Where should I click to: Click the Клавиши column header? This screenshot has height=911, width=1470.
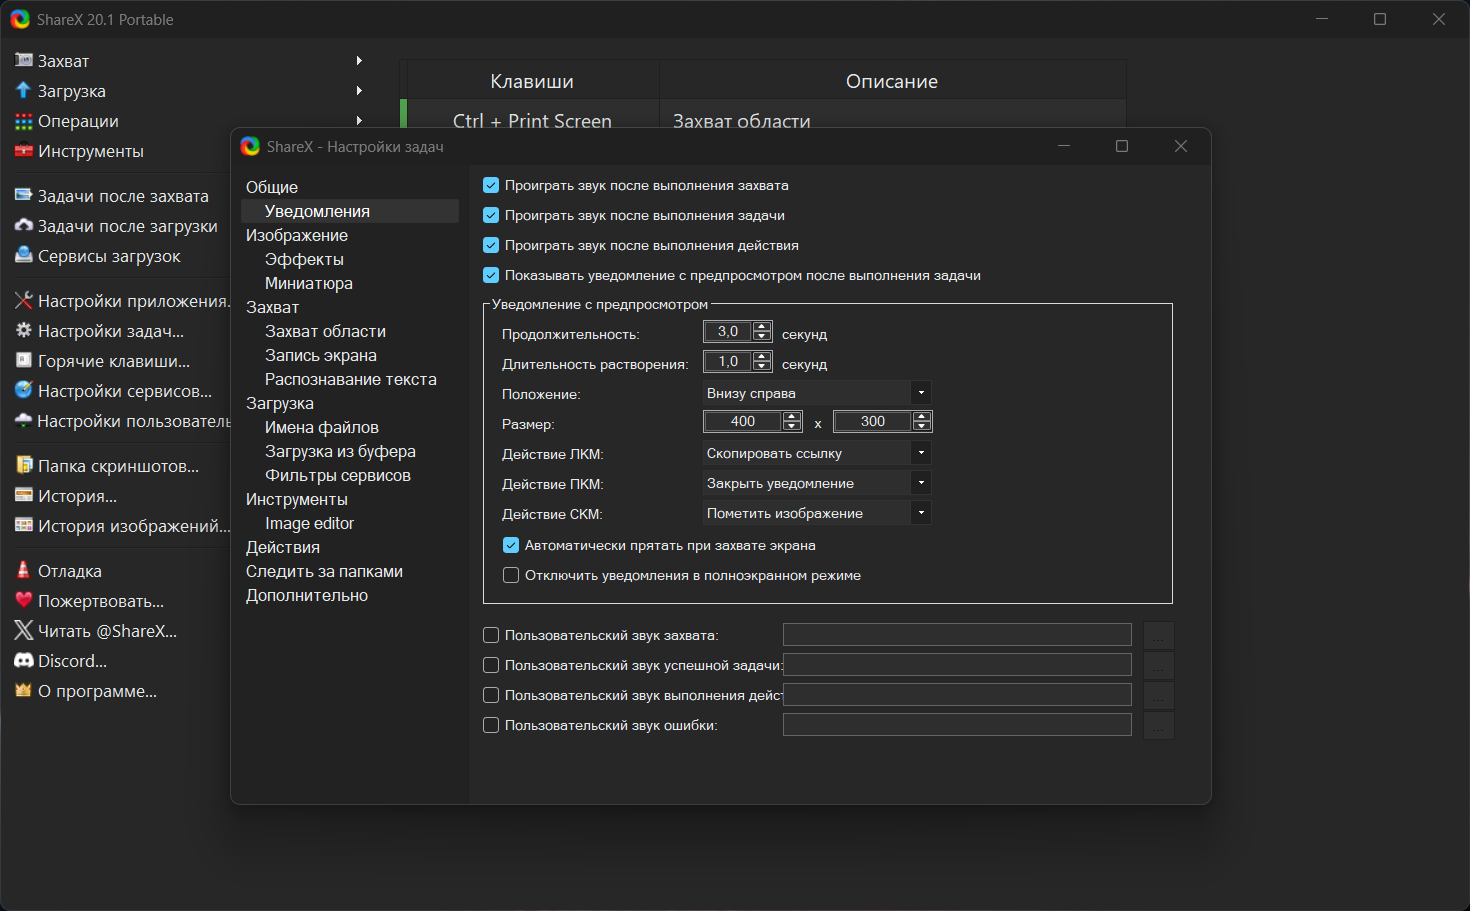coord(532,81)
